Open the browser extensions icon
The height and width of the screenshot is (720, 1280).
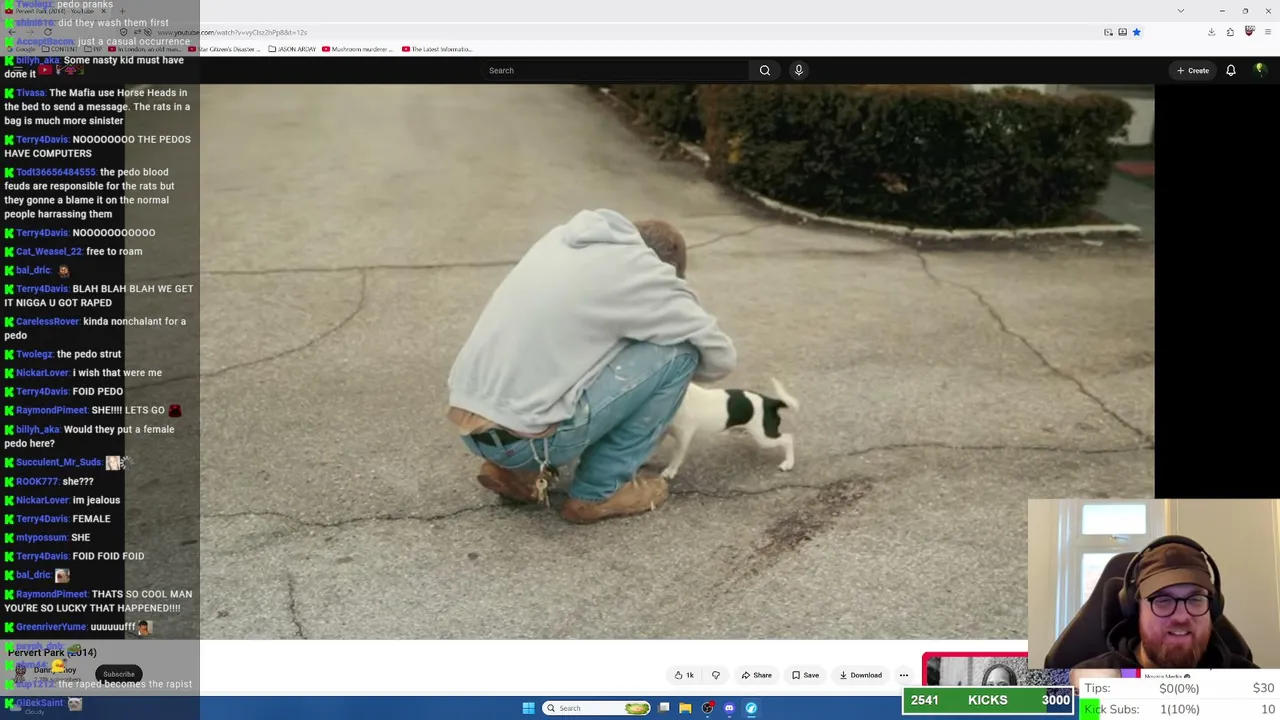tap(1230, 32)
